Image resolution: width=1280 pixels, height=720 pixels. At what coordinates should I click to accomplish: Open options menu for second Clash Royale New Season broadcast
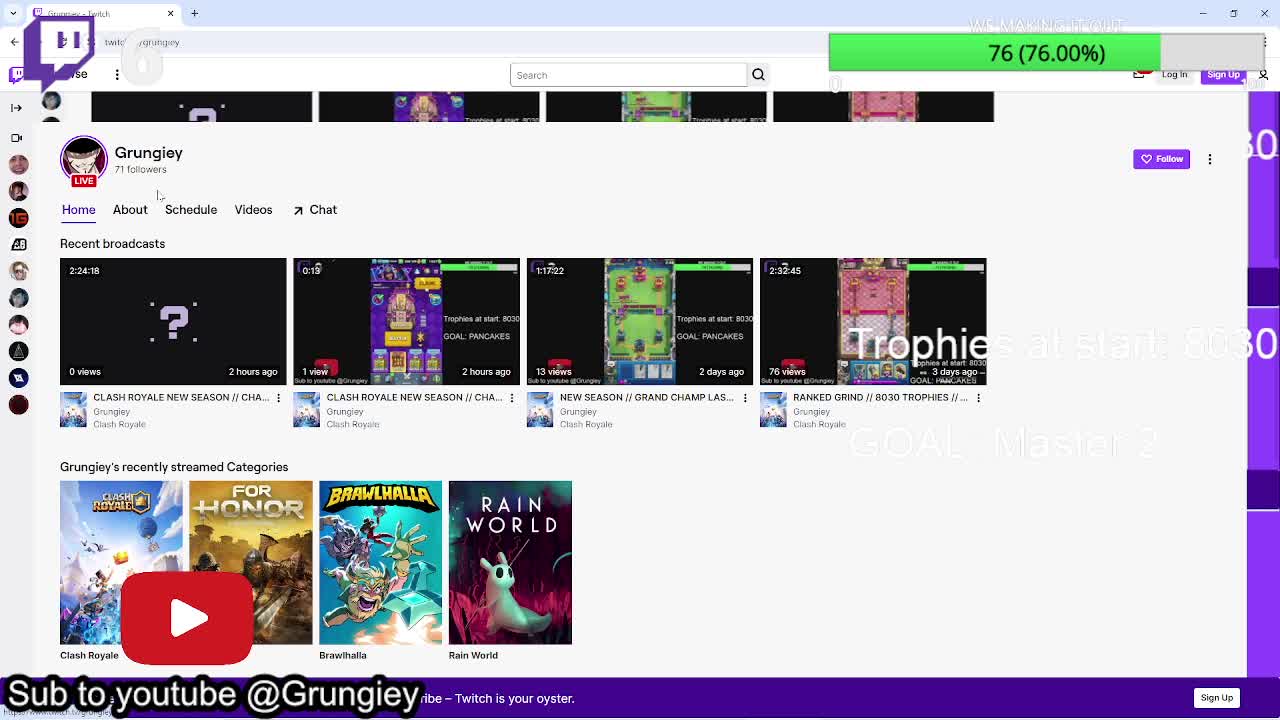pyautogui.click(x=511, y=398)
